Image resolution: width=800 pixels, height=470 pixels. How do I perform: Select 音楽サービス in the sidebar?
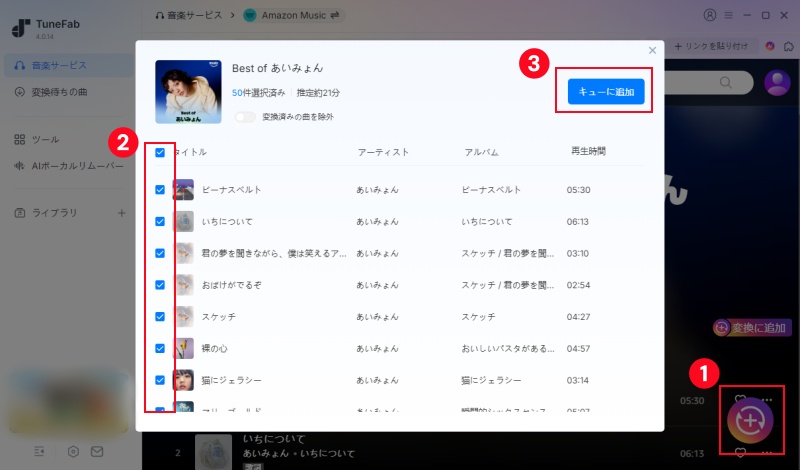(x=69, y=65)
